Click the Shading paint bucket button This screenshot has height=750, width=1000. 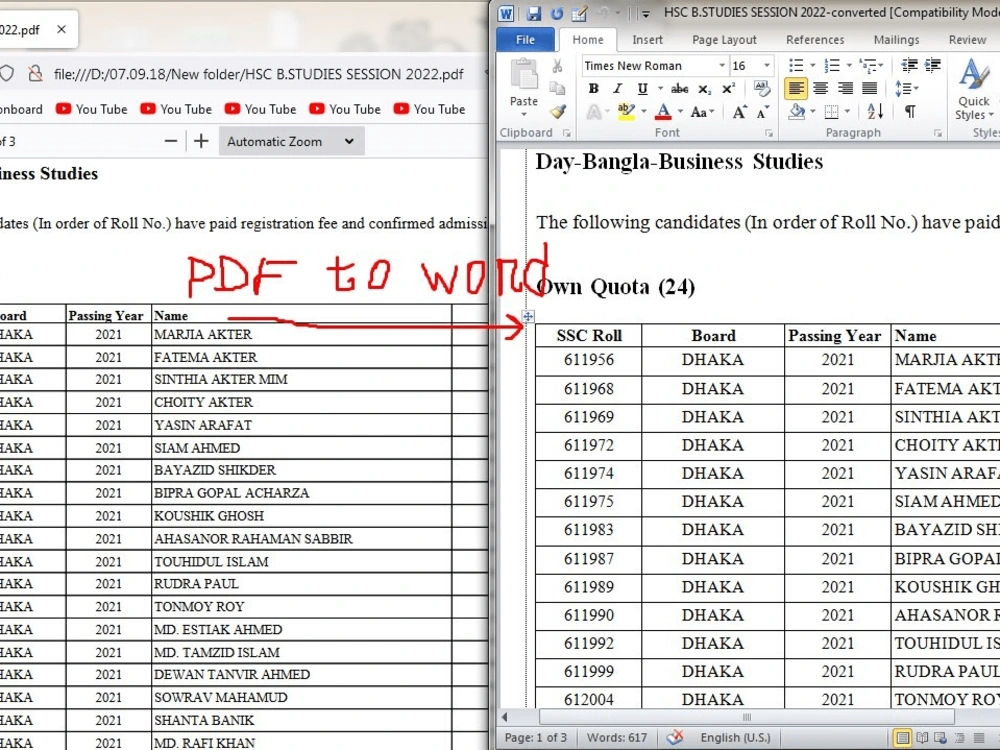[796, 112]
